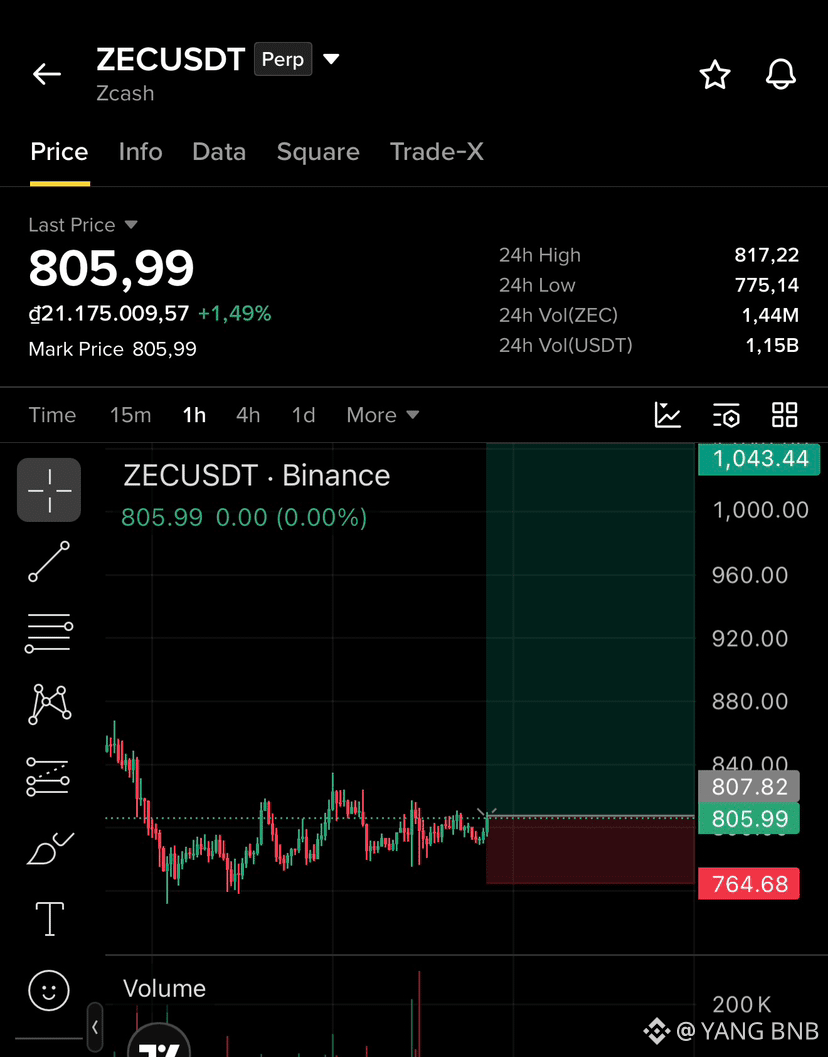
Task: Collapse the drawing toolbar with side arrow
Action: [95, 1028]
